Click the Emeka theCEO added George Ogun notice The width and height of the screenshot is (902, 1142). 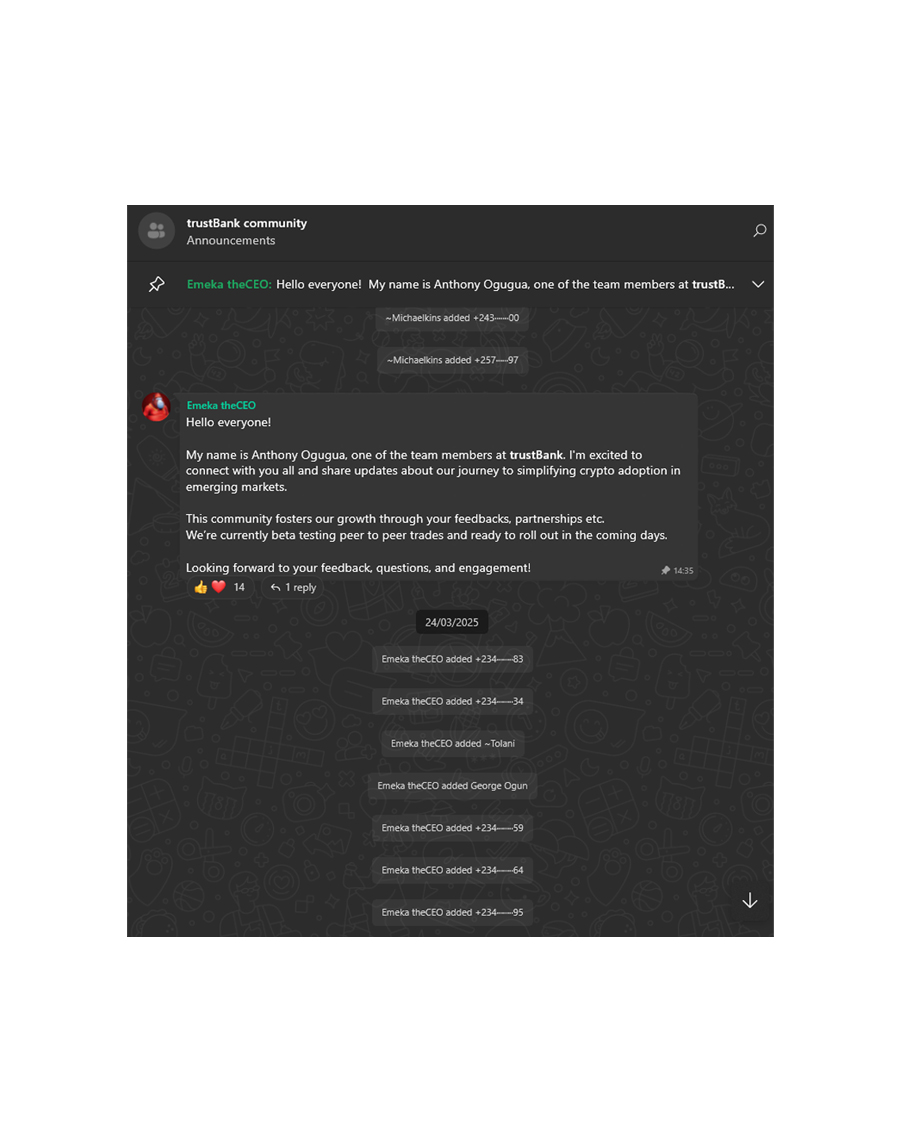pos(452,786)
